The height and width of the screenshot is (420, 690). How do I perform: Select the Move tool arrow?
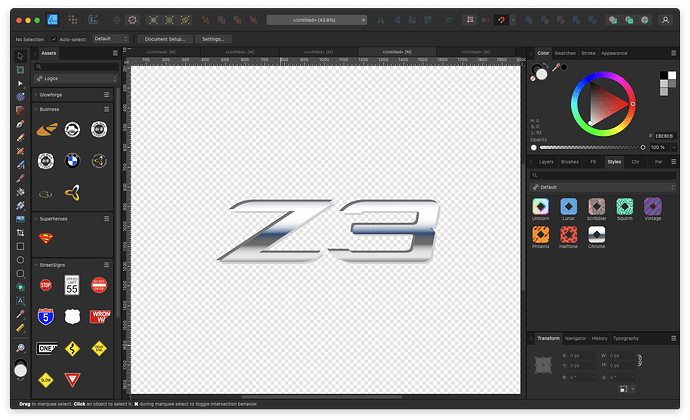click(20, 56)
